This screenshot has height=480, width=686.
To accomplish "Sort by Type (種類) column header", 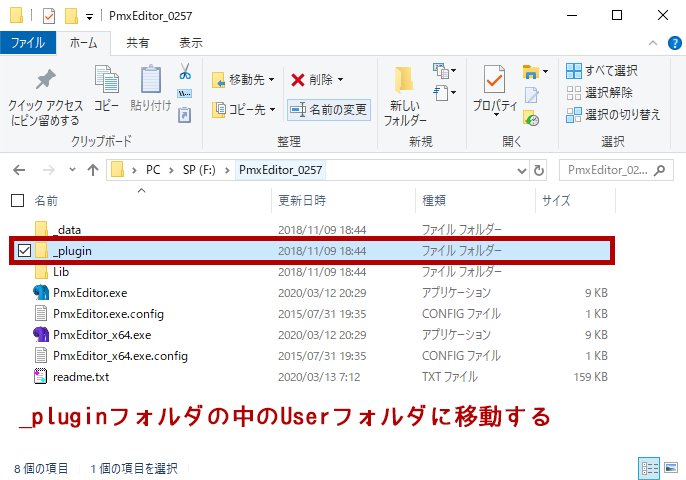I will click(434, 201).
